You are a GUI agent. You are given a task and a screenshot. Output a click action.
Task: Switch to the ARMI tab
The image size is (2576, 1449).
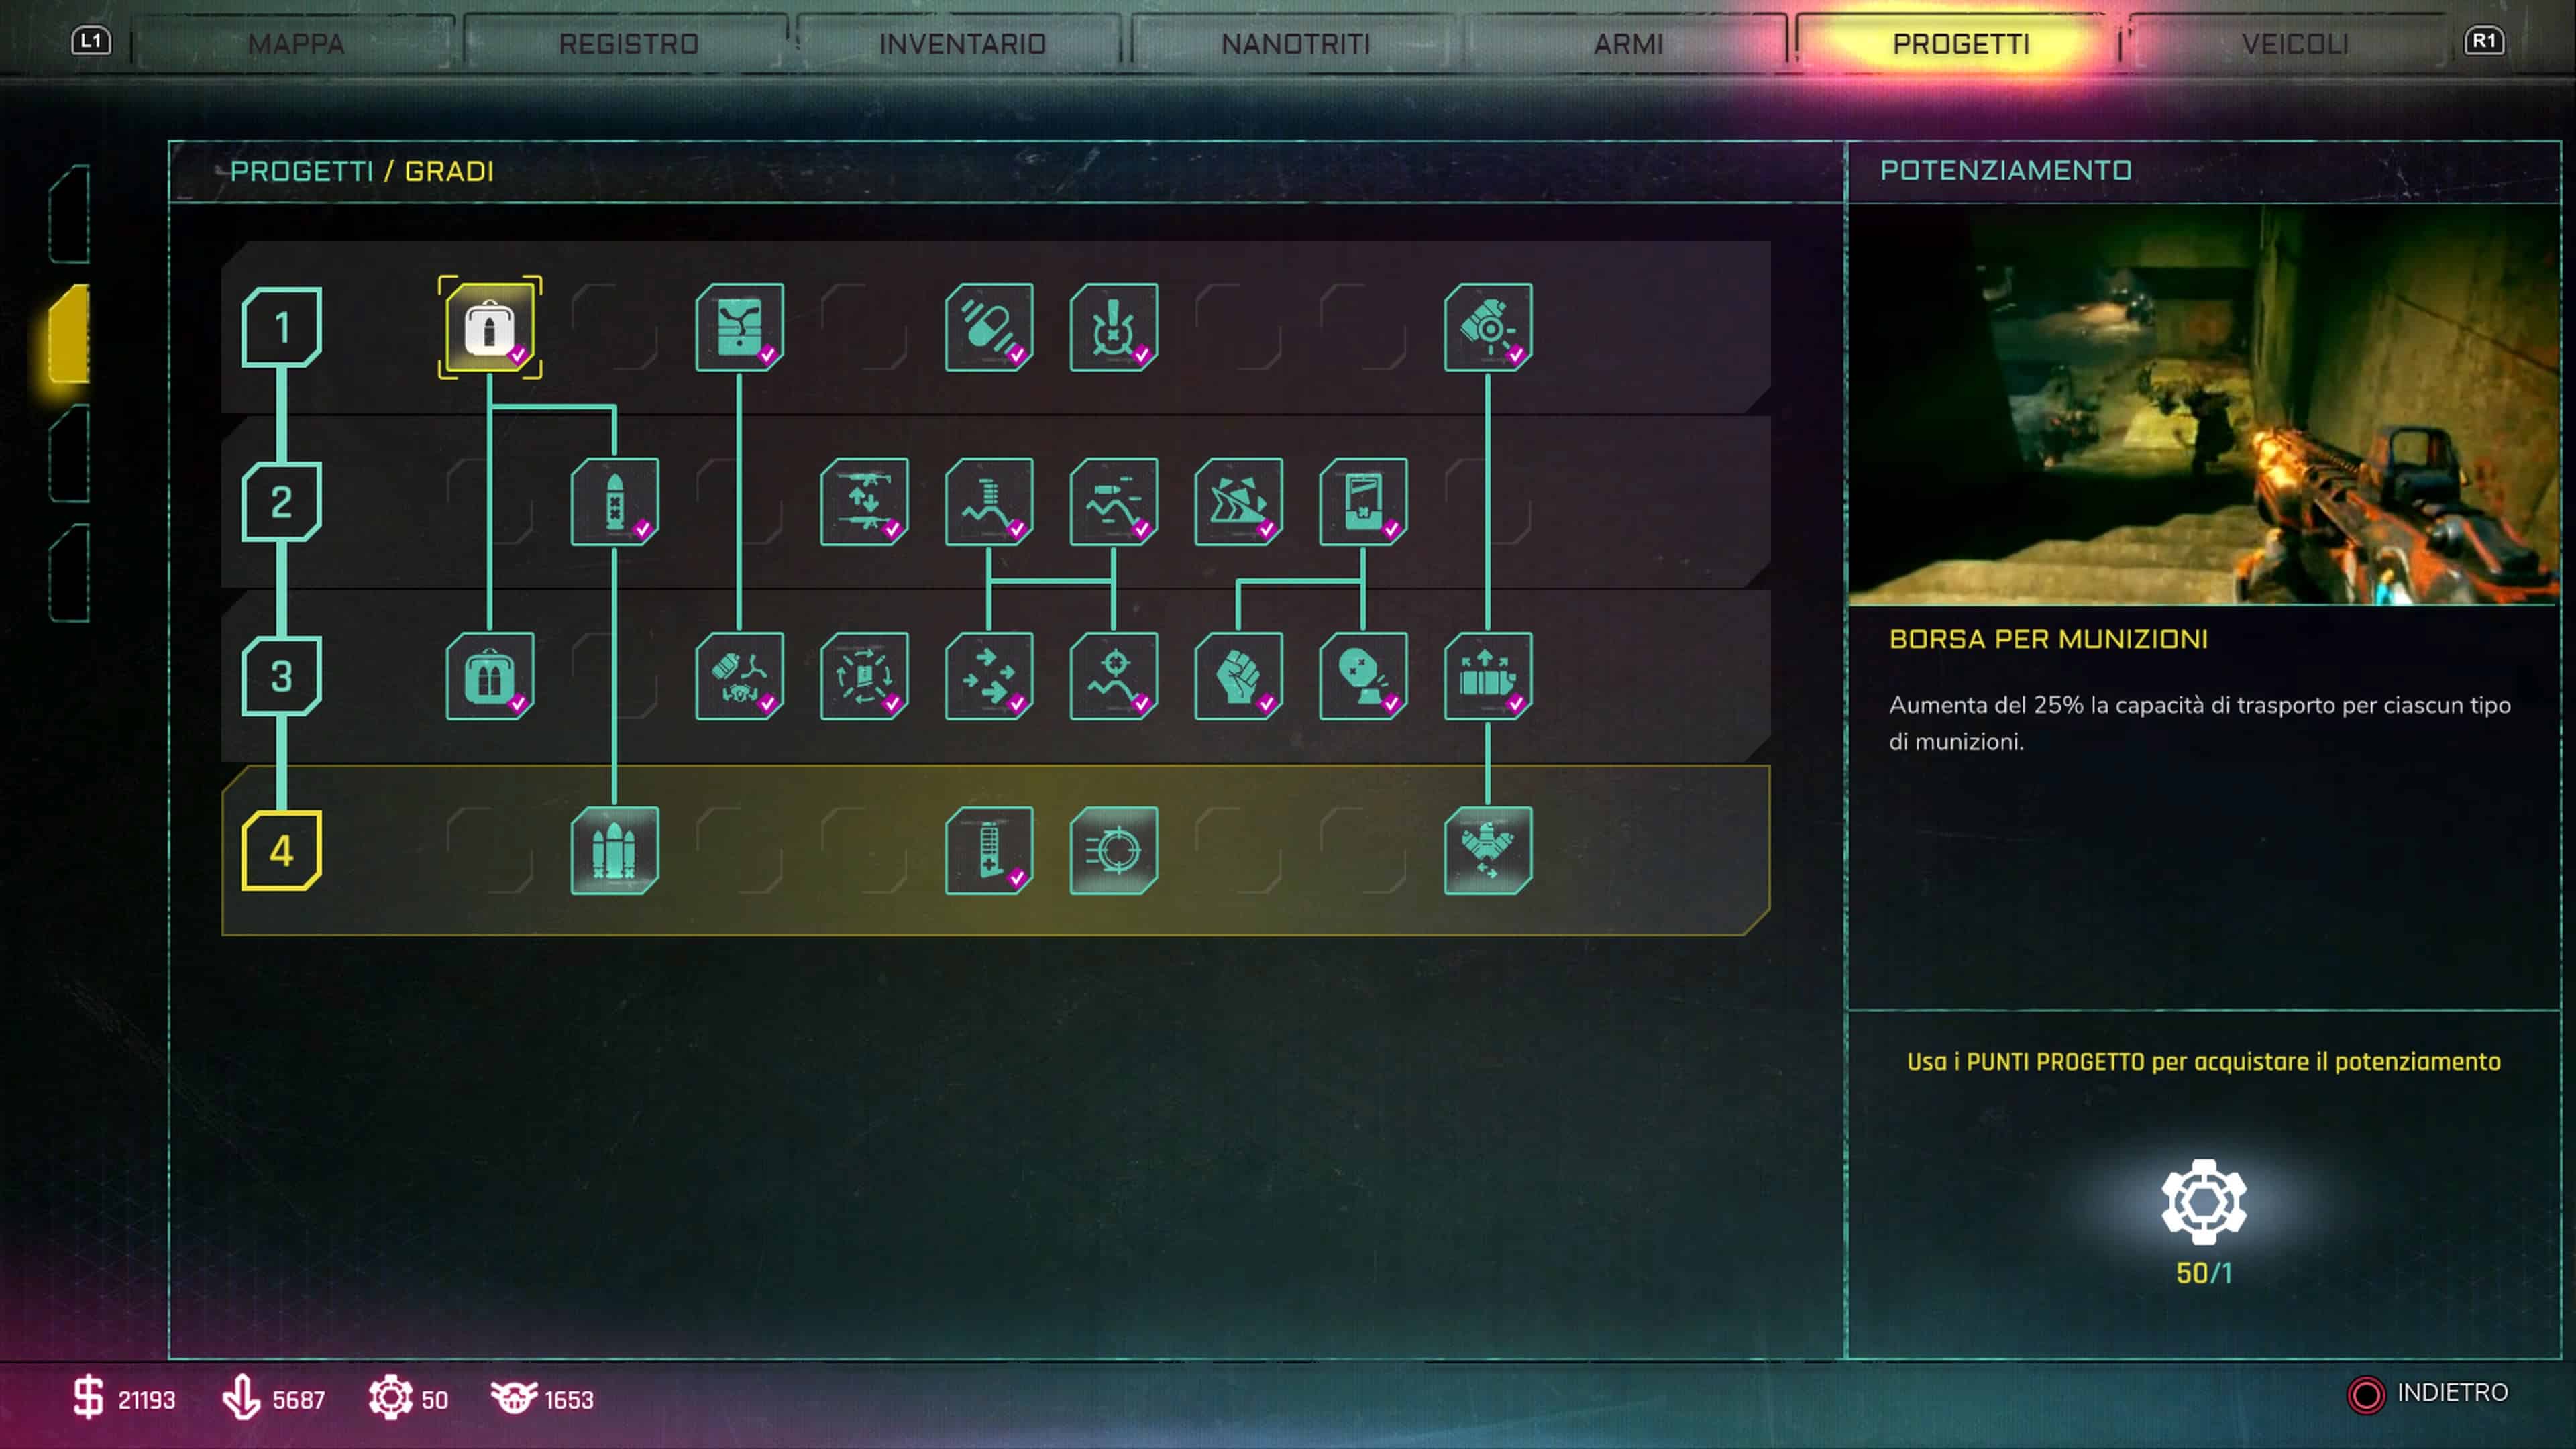pos(1628,44)
